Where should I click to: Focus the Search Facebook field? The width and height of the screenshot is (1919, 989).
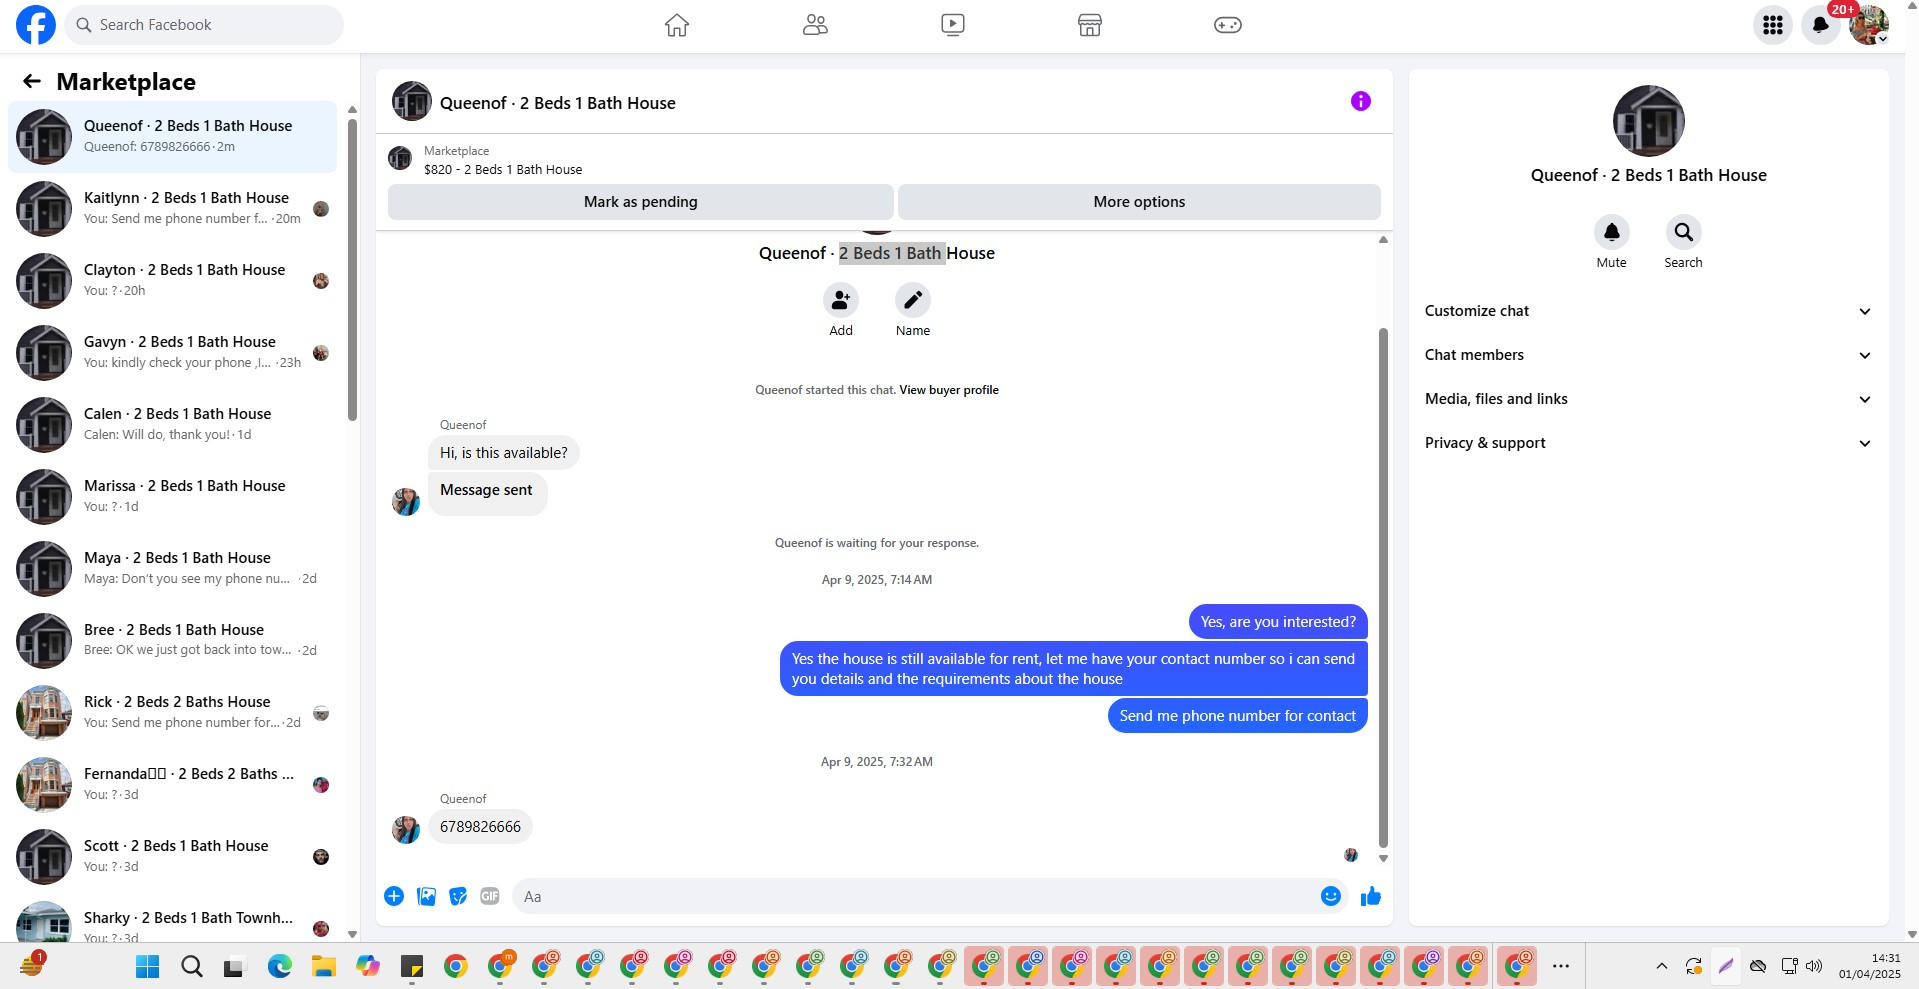[x=205, y=25]
